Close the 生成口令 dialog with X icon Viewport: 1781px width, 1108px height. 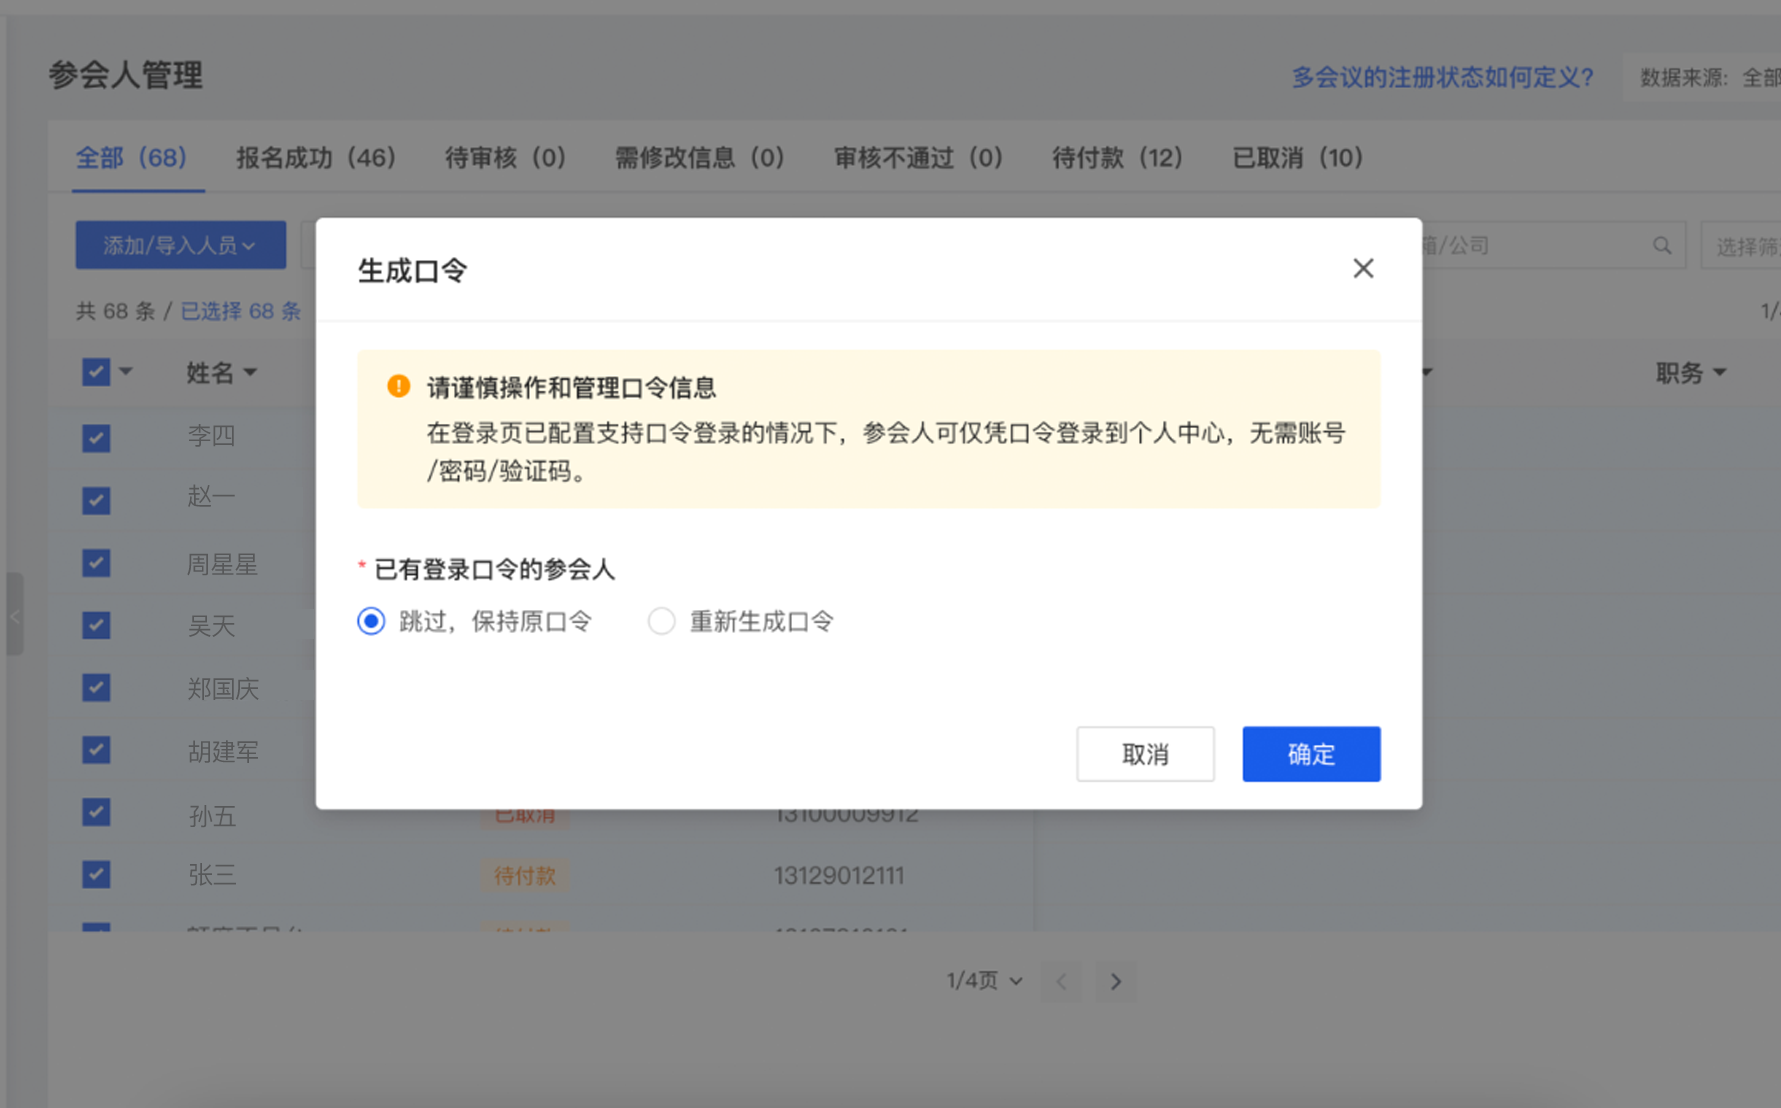pos(1363,268)
